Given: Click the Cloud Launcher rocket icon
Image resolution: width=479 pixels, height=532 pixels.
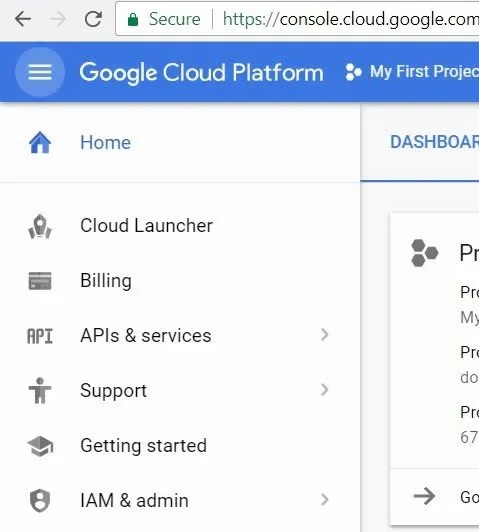Looking at the screenshot, I should point(40,226).
